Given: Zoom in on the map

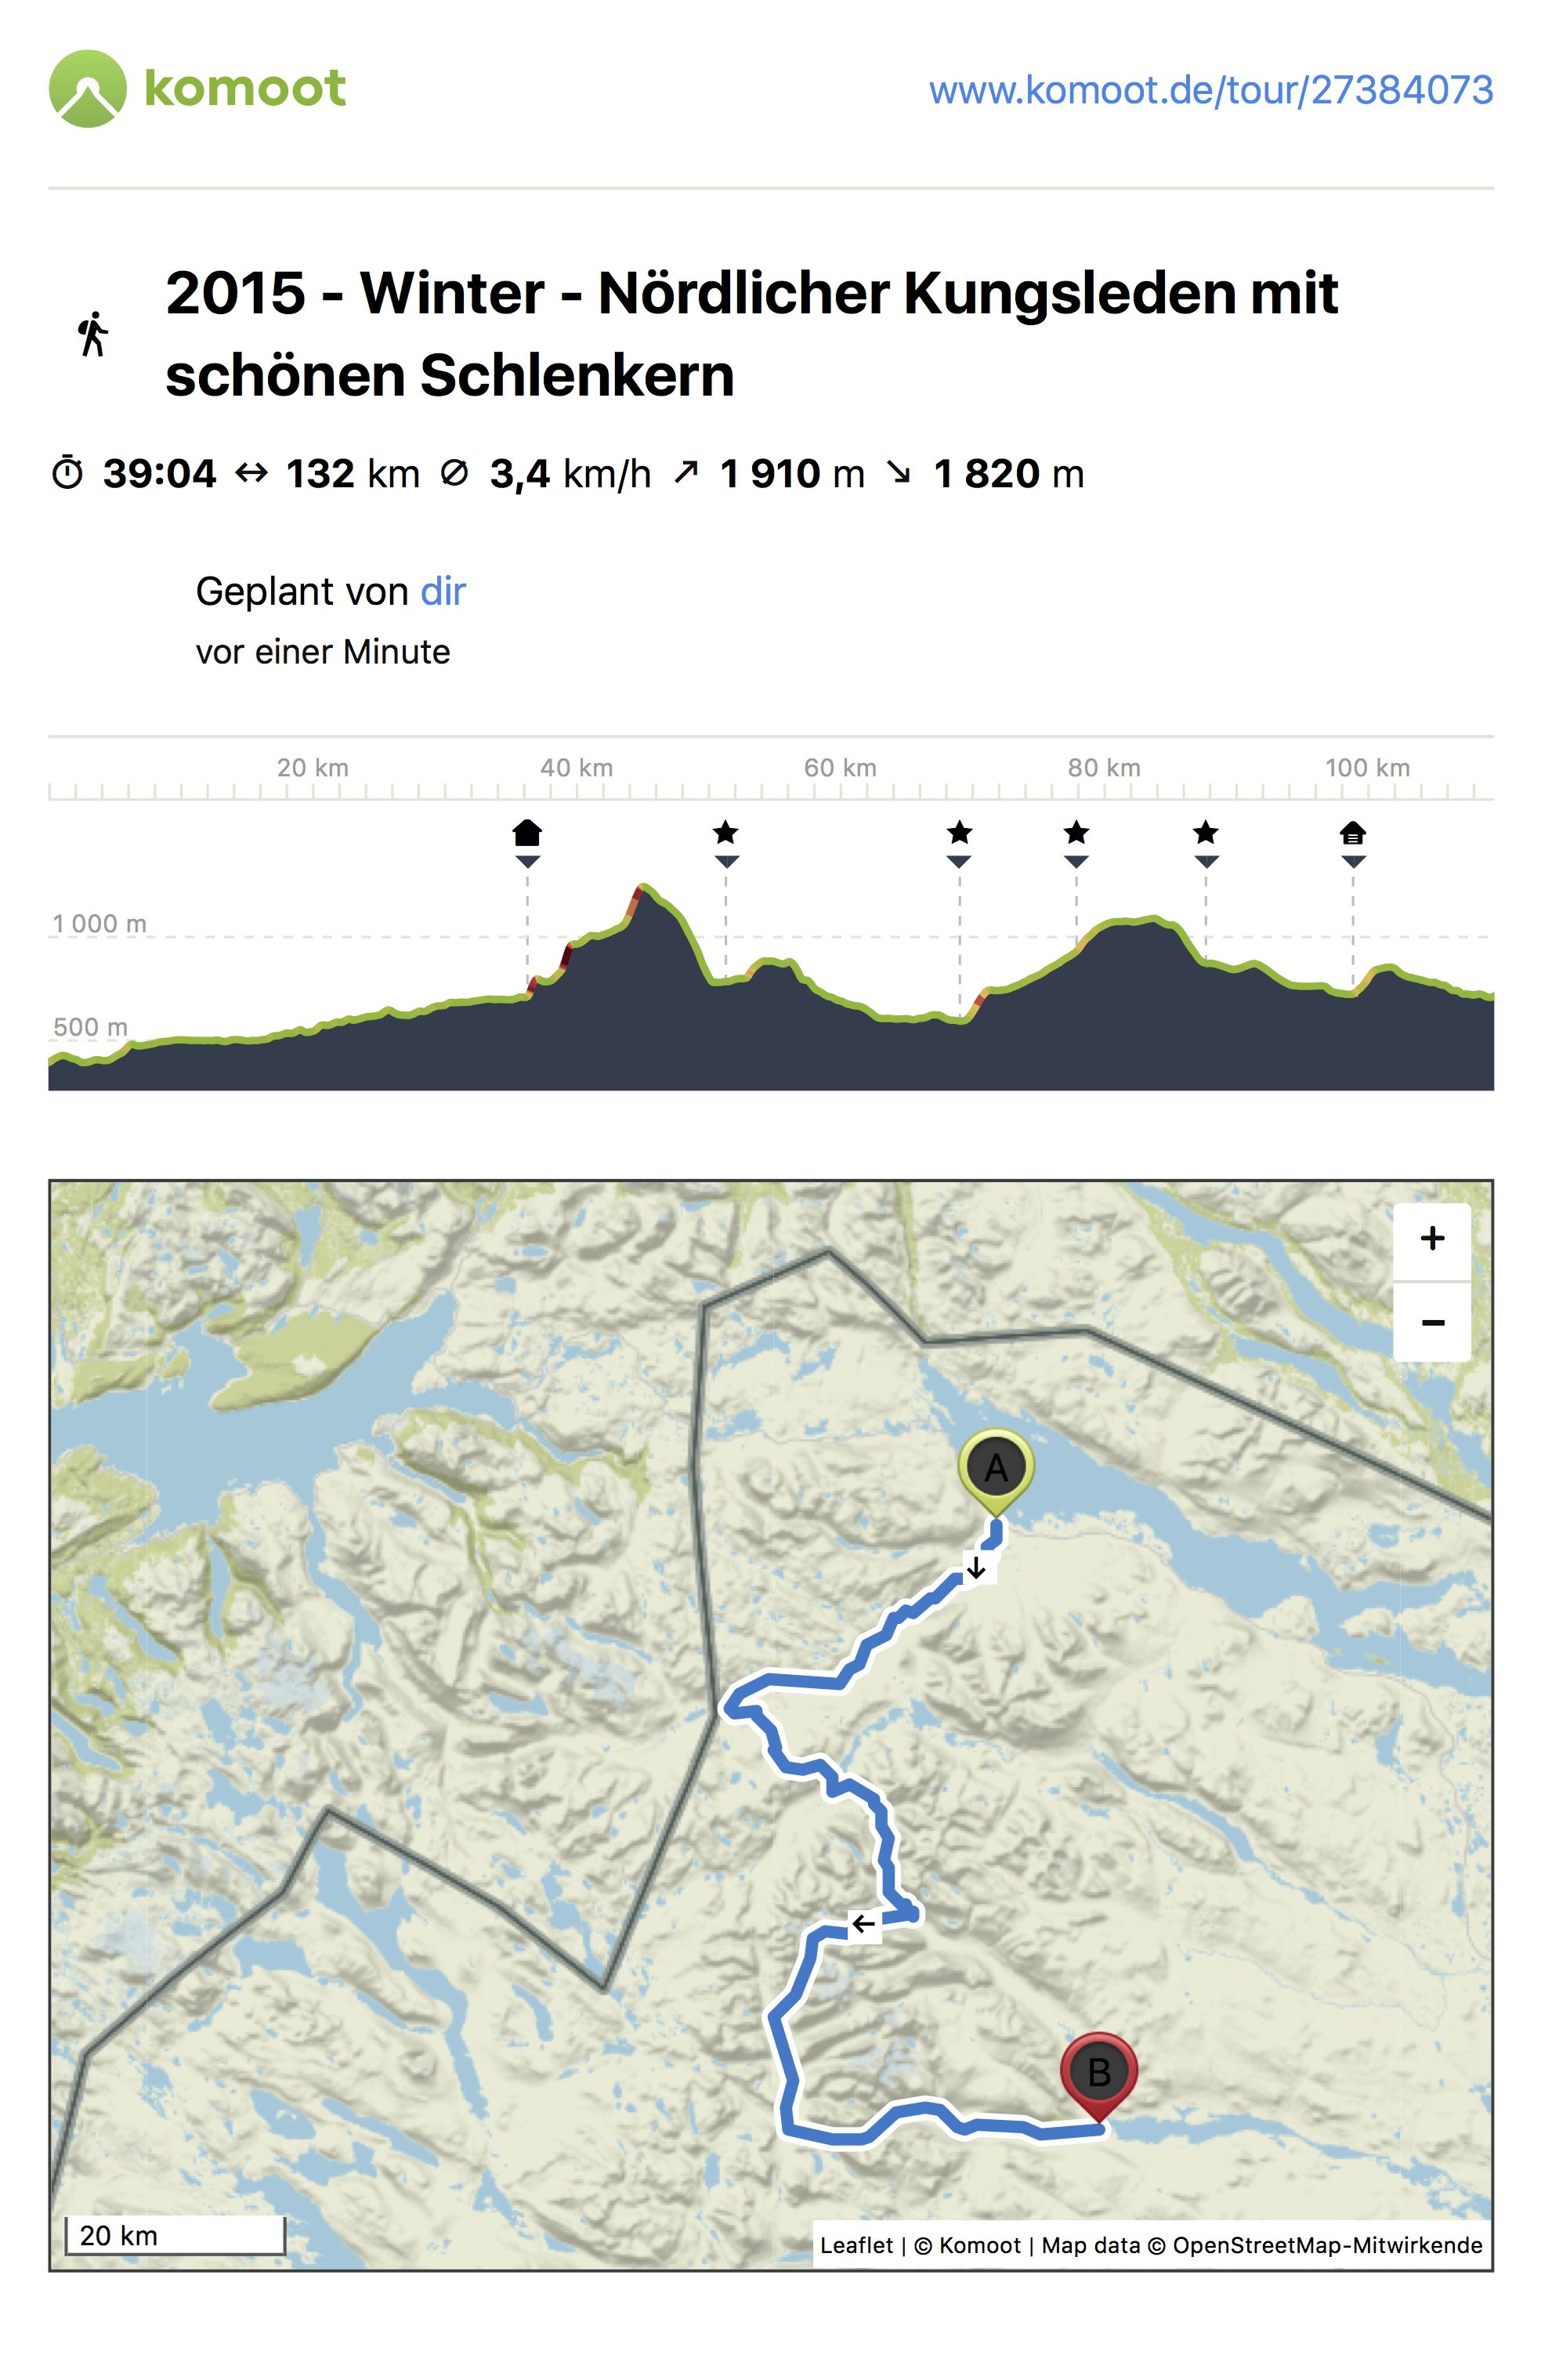Looking at the screenshot, I should click(x=1431, y=1239).
